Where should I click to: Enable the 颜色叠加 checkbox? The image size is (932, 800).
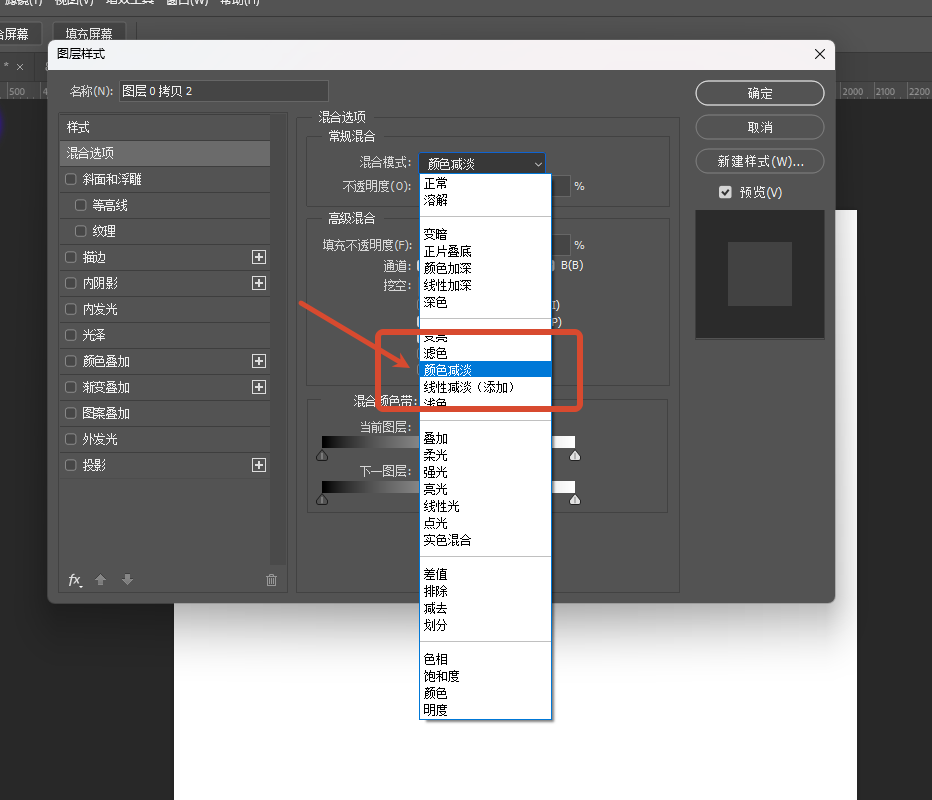click(71, 361)
